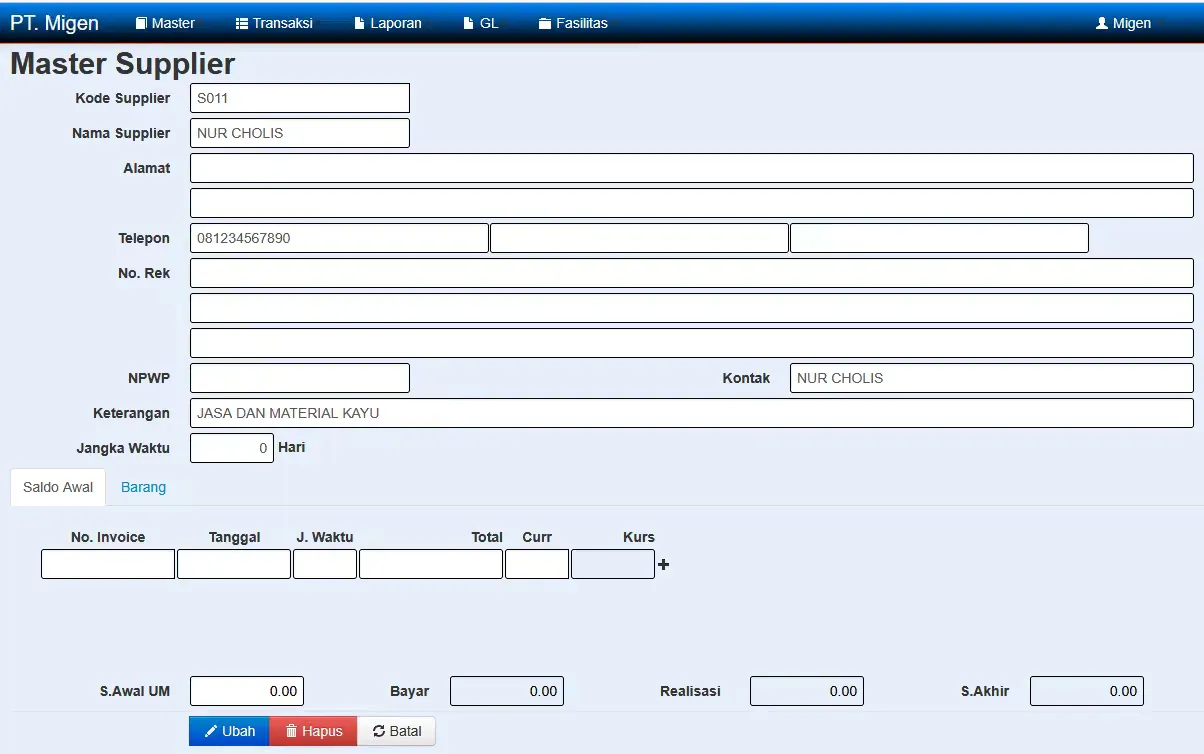Open the Fasilitas menu
Viewport: 1204px width, 754px height.
(573, 23)
